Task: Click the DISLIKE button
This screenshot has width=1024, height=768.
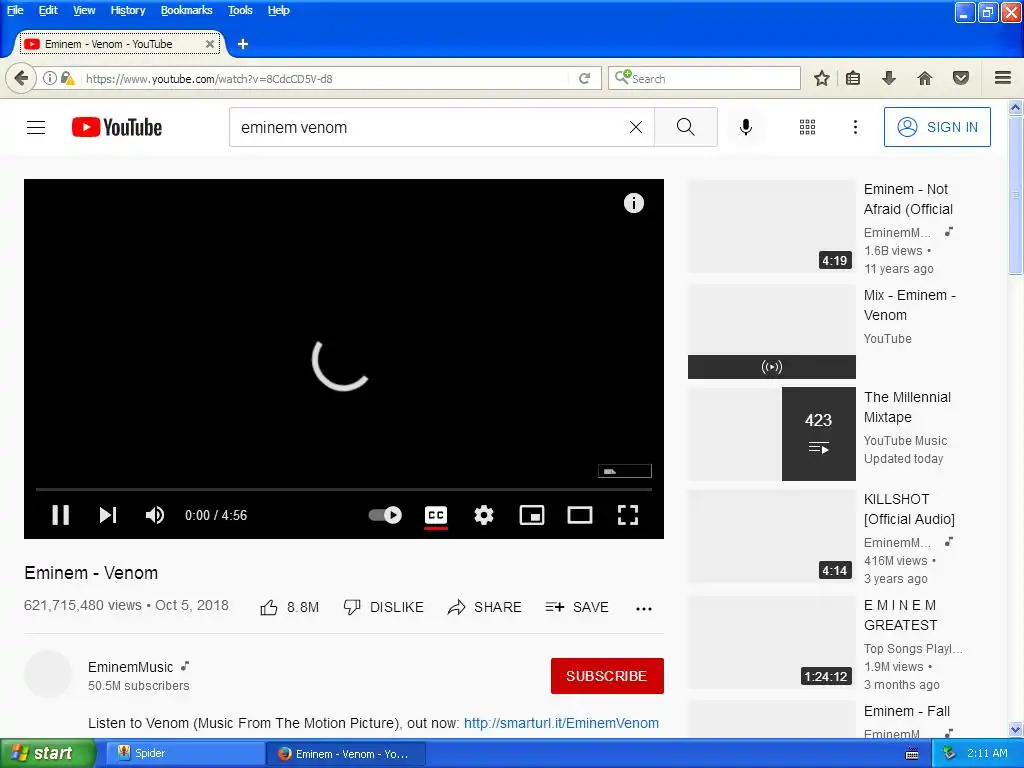Action: 383,607
